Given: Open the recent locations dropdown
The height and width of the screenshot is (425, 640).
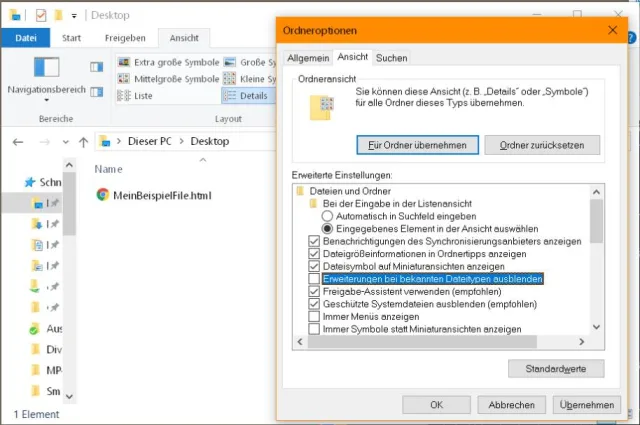Looking at the screenshot, I should tap(66, 142).
